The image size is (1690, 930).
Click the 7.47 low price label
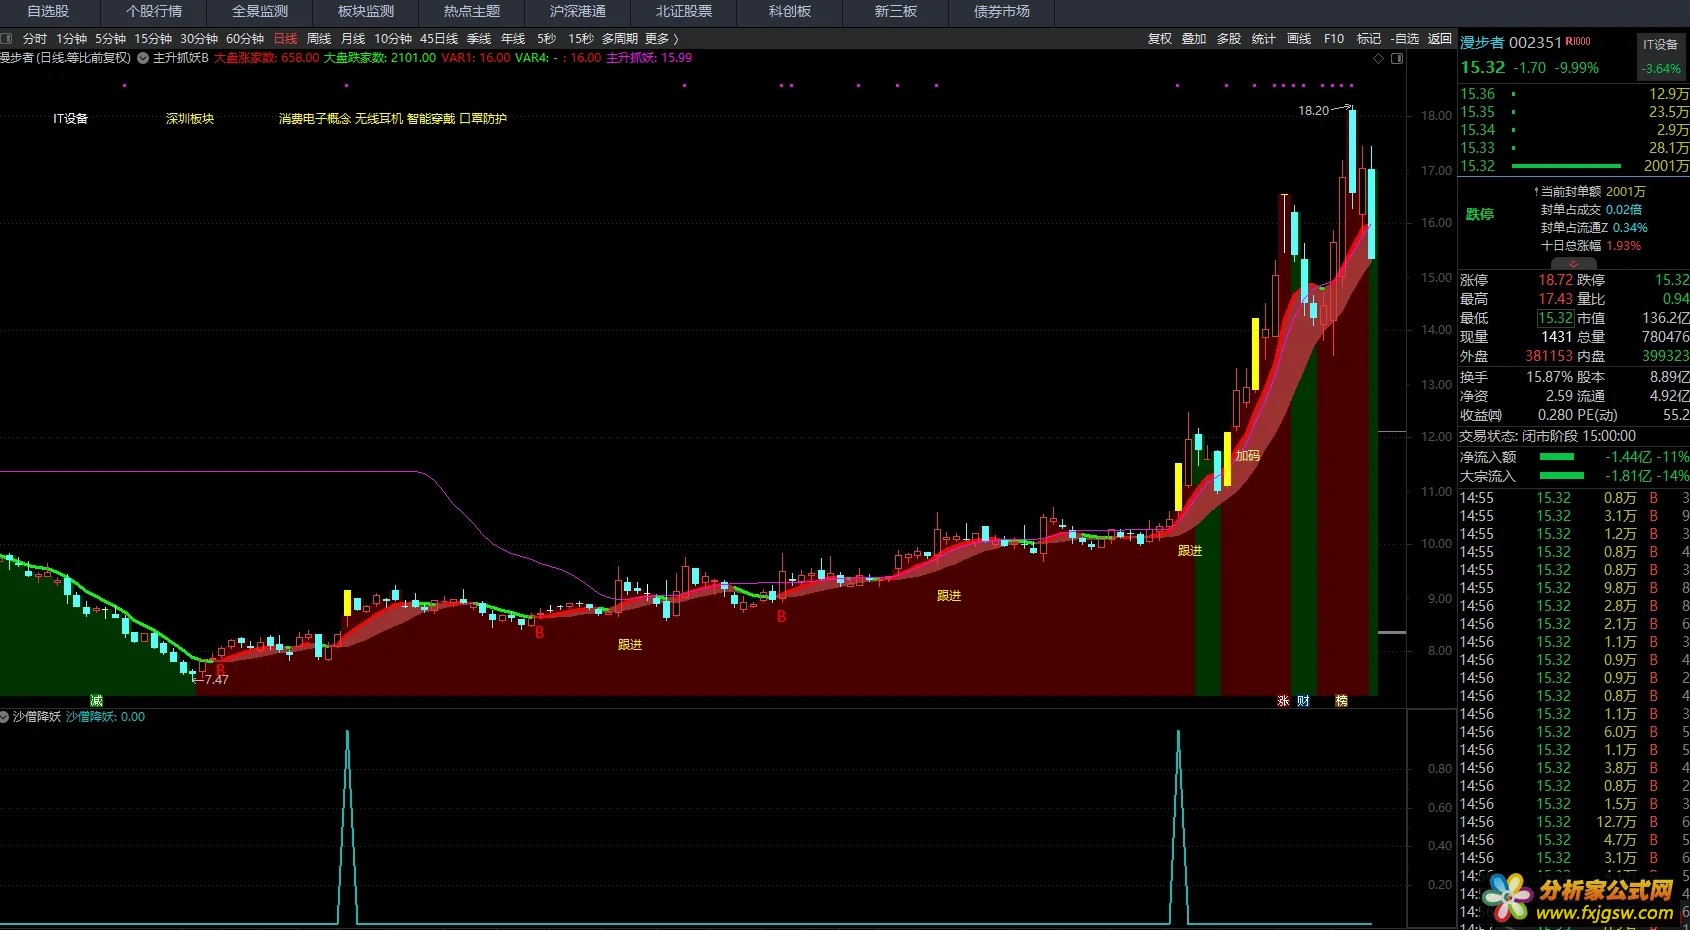pyautogui.click(x=216, y=680)
